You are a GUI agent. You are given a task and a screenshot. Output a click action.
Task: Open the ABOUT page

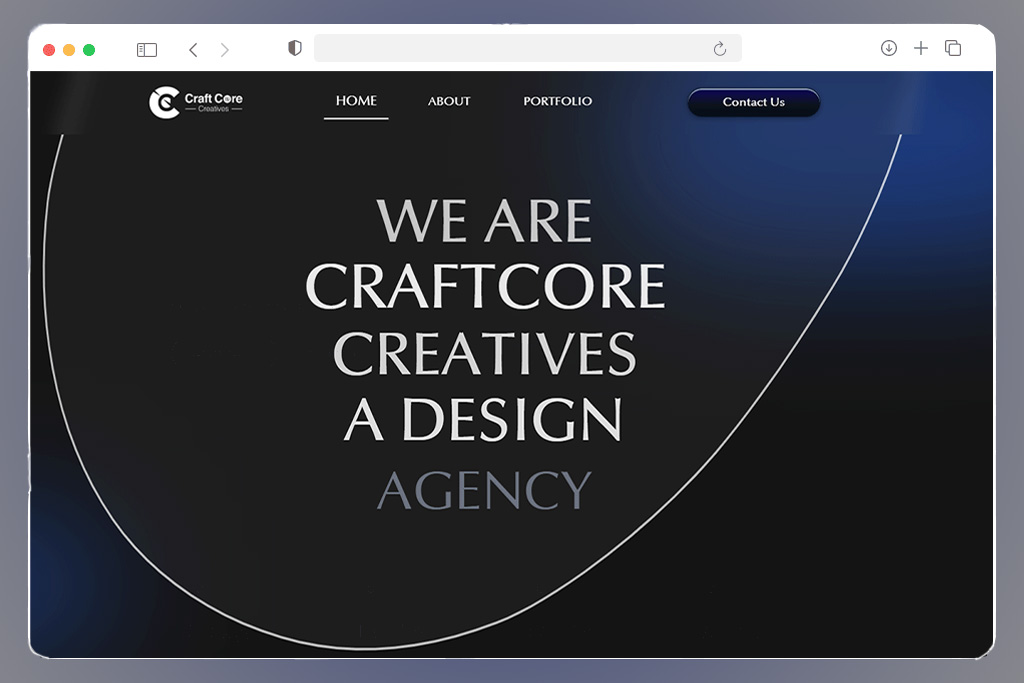pyautogui.click(x=449, y=101)
